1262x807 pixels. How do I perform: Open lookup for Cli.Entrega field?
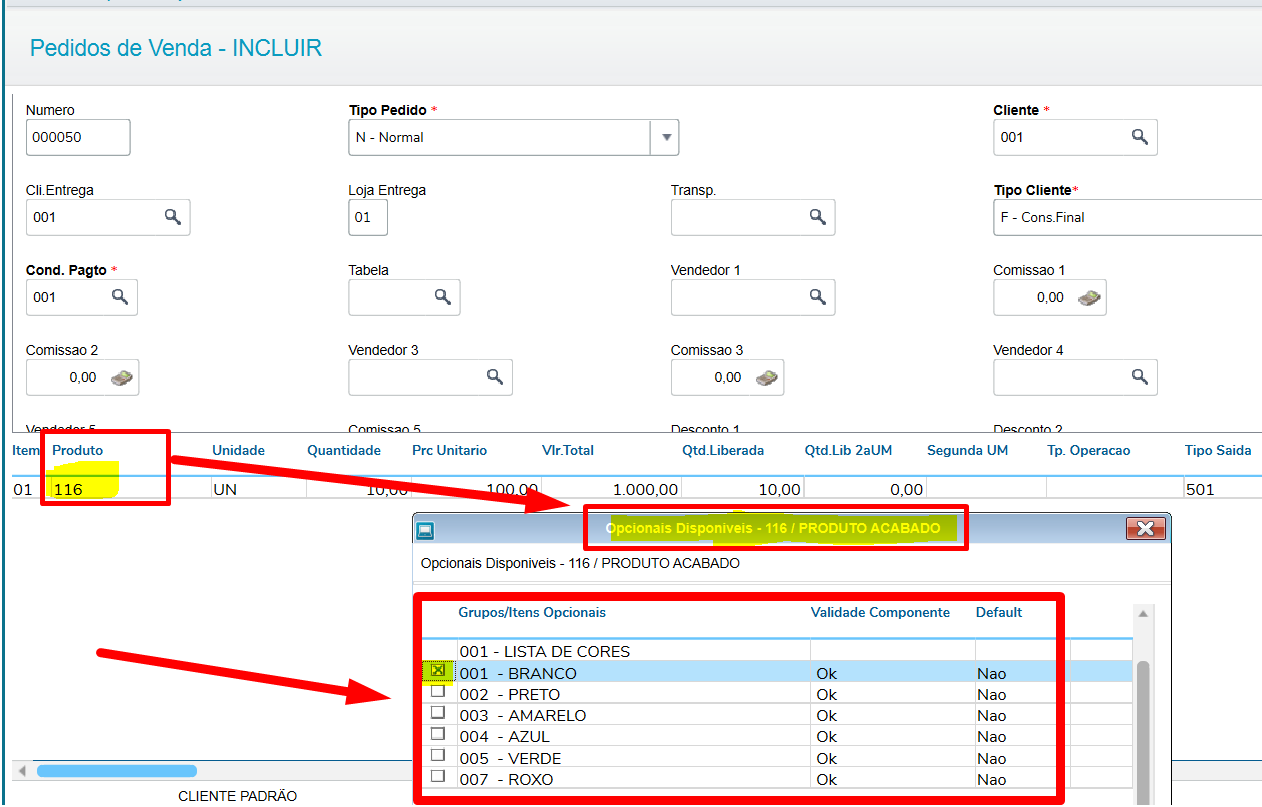[172, 217]
